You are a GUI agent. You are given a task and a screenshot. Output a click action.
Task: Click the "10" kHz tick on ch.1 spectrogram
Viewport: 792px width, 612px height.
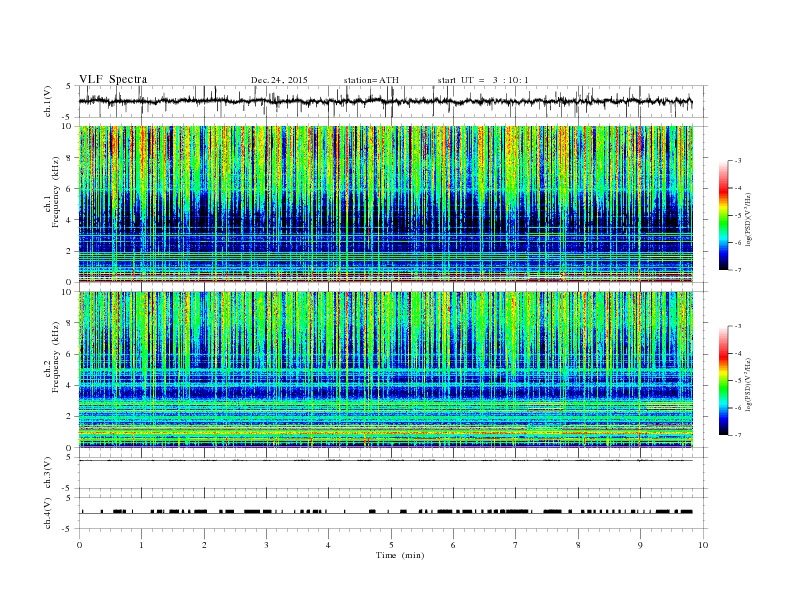coord(69,126)
